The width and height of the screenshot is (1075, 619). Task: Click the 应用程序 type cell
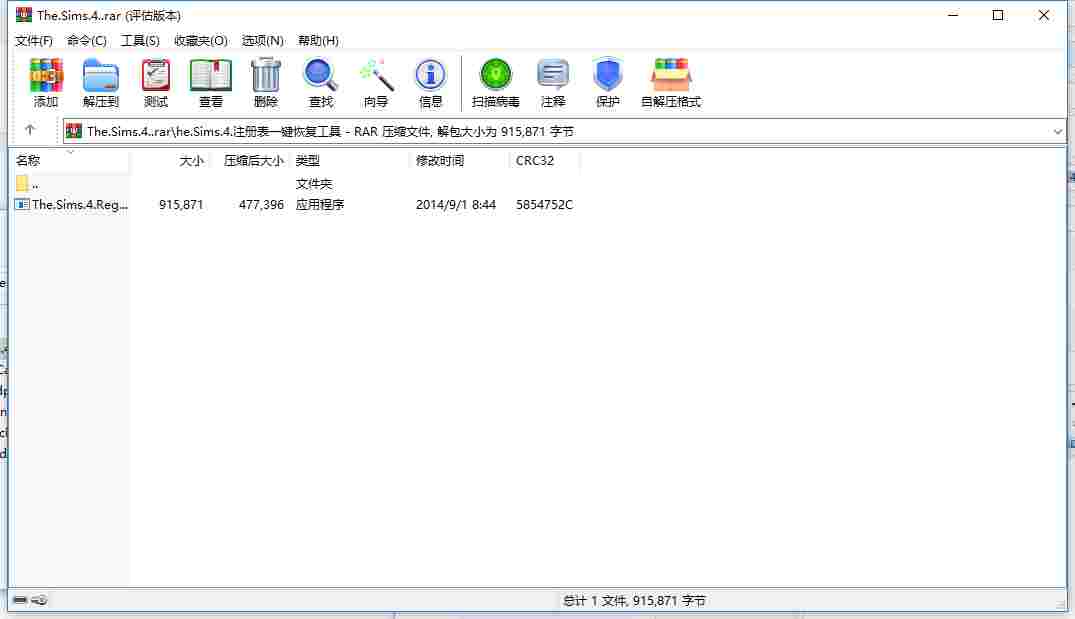pos(319,204)
